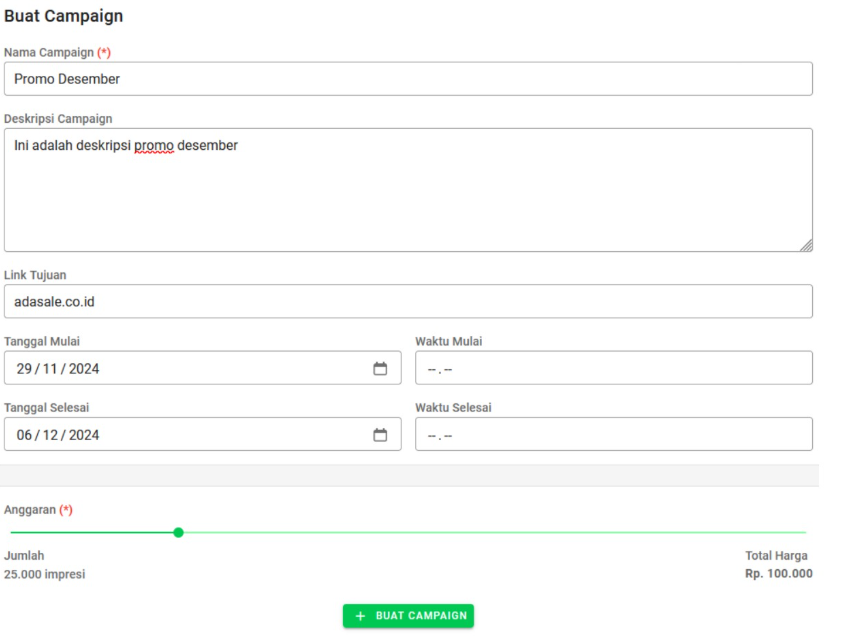
Task: Click the textarea resize handle in Deskripsi Campaign
Action: 806,246
